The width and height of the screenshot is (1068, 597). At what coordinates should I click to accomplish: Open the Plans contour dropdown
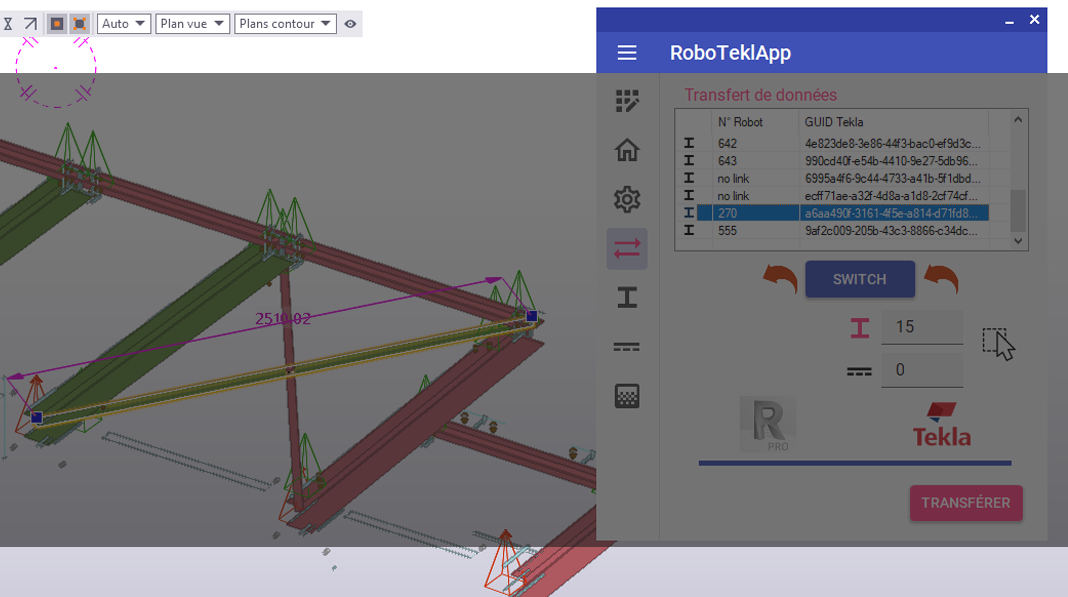pyautogui.click(x=285, y=24)
